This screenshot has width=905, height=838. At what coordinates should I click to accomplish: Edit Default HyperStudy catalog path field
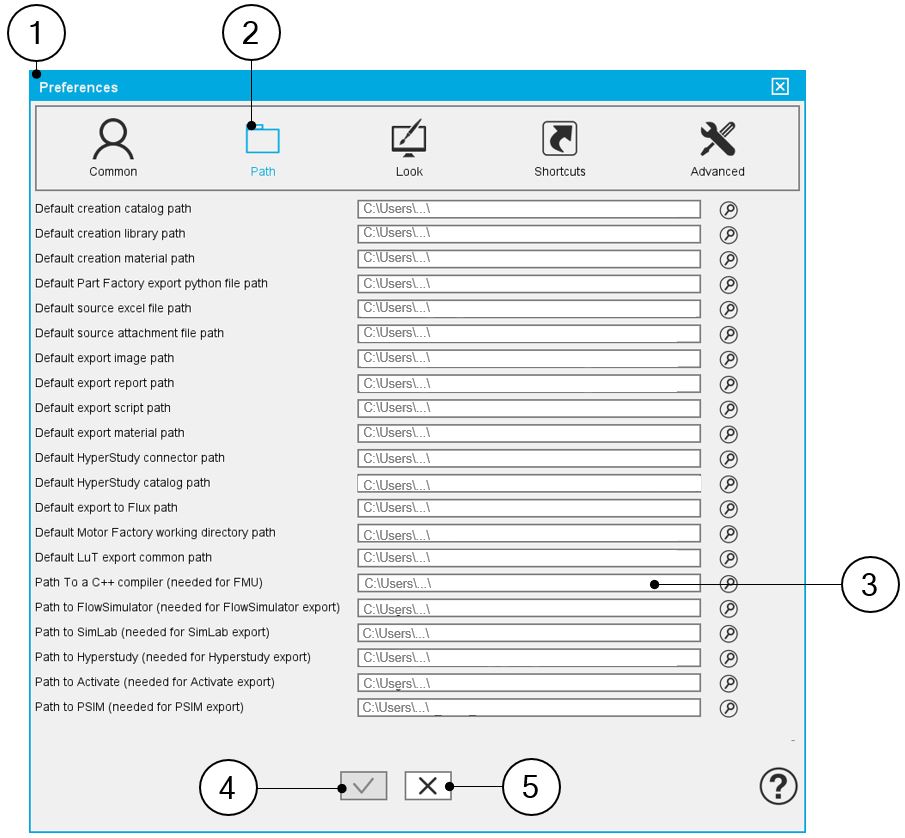coord(529,484)
